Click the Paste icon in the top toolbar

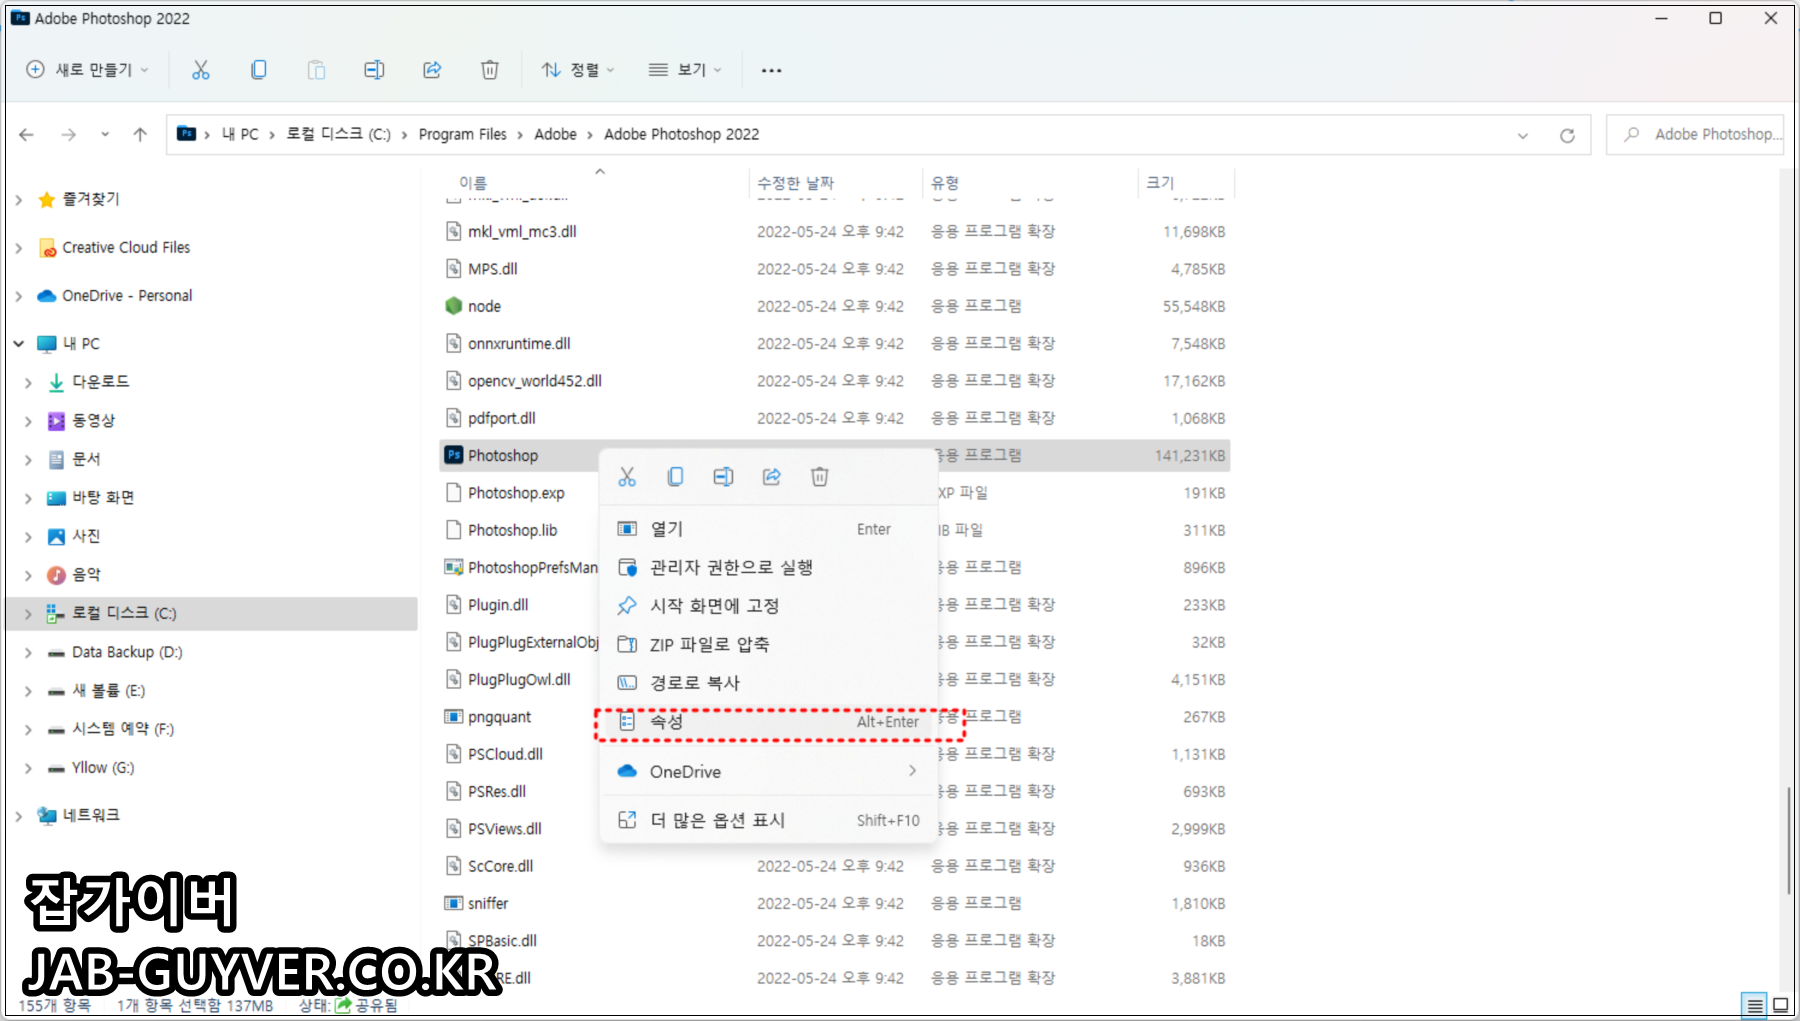316,70
